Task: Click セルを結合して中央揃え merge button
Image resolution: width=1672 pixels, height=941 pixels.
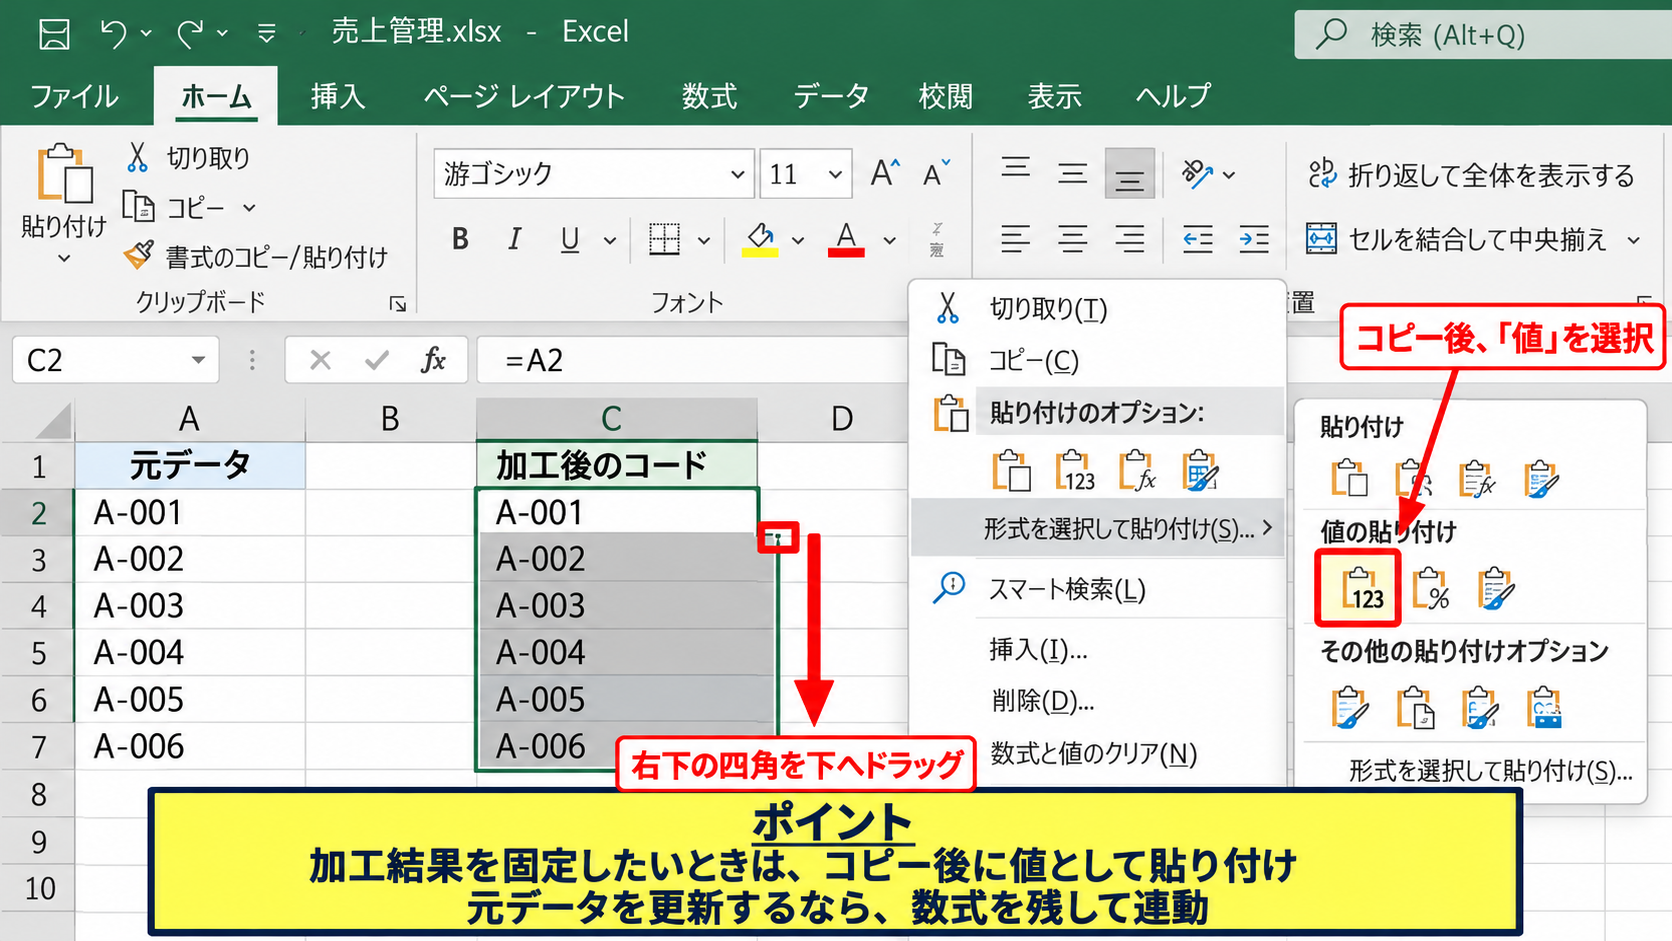Action: pyautogui.click(x=1456, y=239)
